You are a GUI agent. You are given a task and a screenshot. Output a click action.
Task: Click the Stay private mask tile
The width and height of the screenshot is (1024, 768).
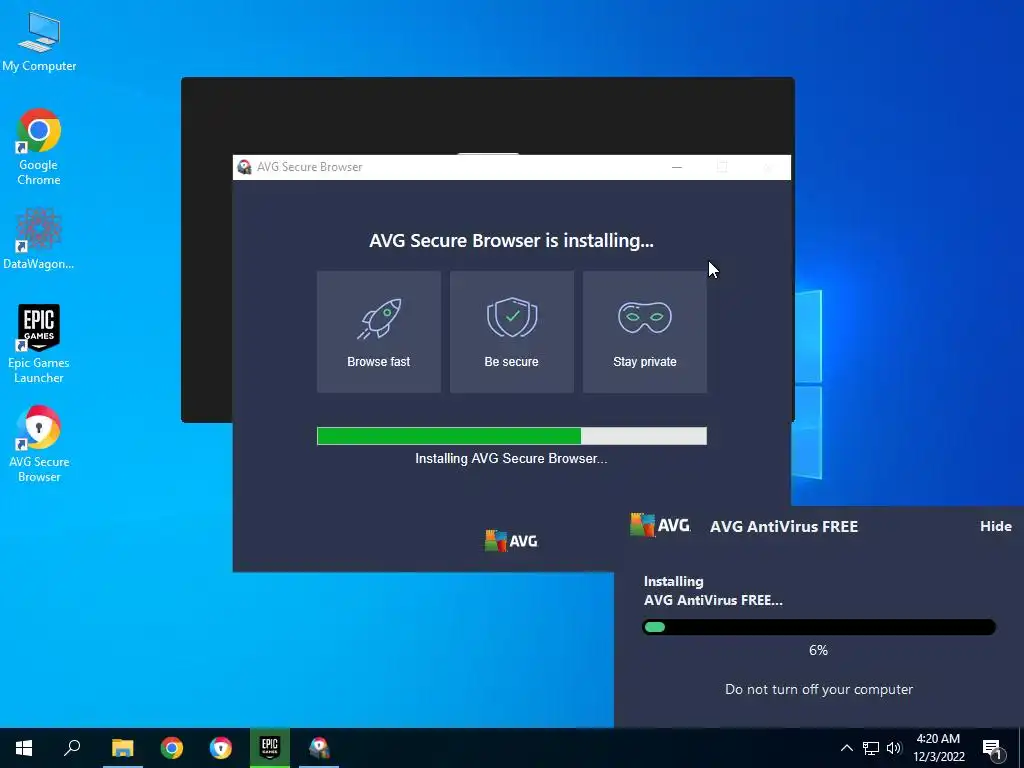click(645, 332)
